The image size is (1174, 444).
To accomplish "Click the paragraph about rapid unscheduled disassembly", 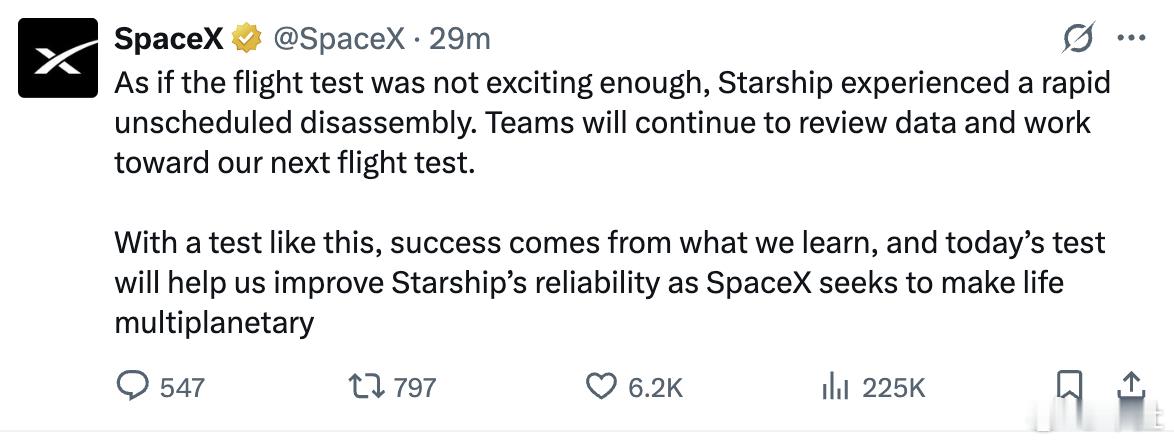I will tap(612, 122).
